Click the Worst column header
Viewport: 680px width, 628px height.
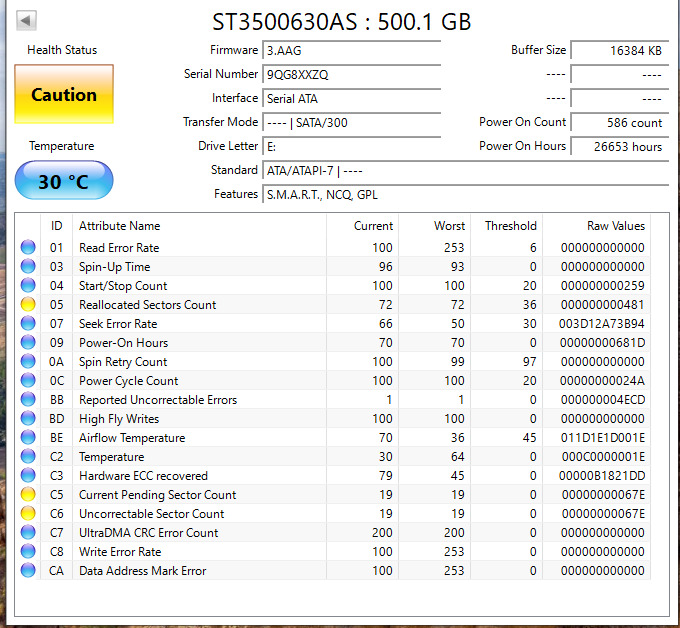click(x=449, y=226)
